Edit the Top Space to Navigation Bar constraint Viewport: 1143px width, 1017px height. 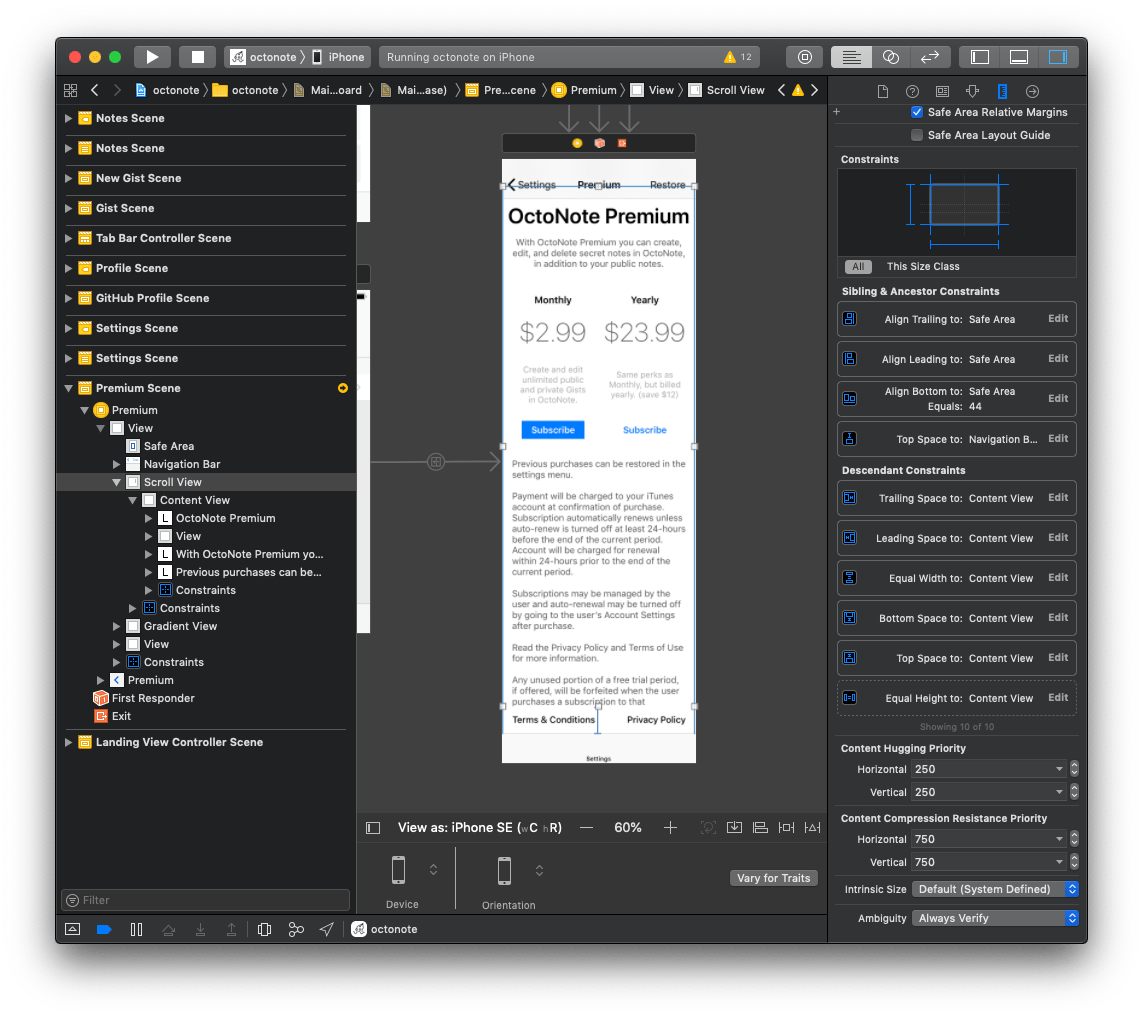click(x=1058, y=439)
